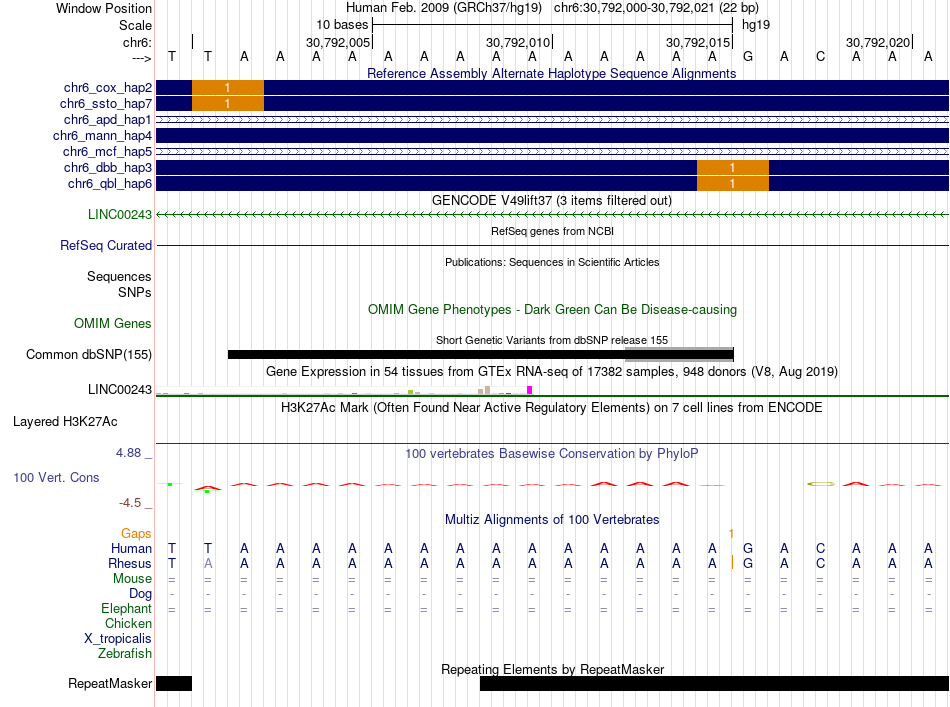The width and height of the screenshot is (950, 707).
Task: Open the GTEx Gene Expression track title
Action: [x=551, y=371]
